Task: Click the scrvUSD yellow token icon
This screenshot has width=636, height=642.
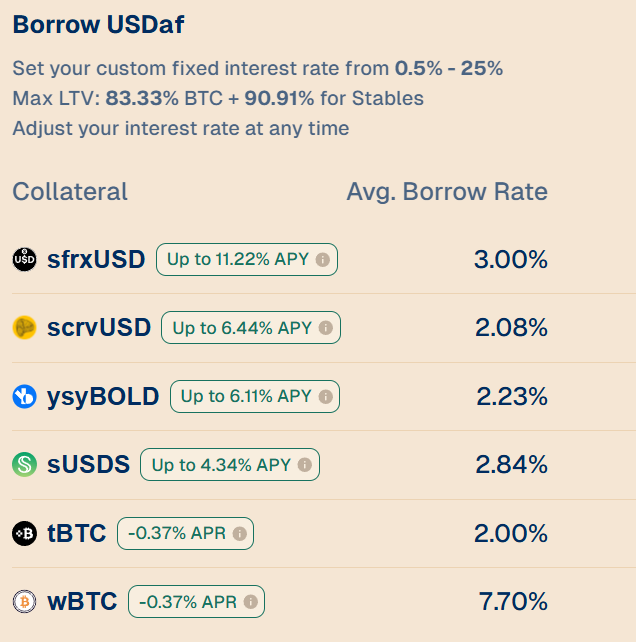Action: (25, 328)
